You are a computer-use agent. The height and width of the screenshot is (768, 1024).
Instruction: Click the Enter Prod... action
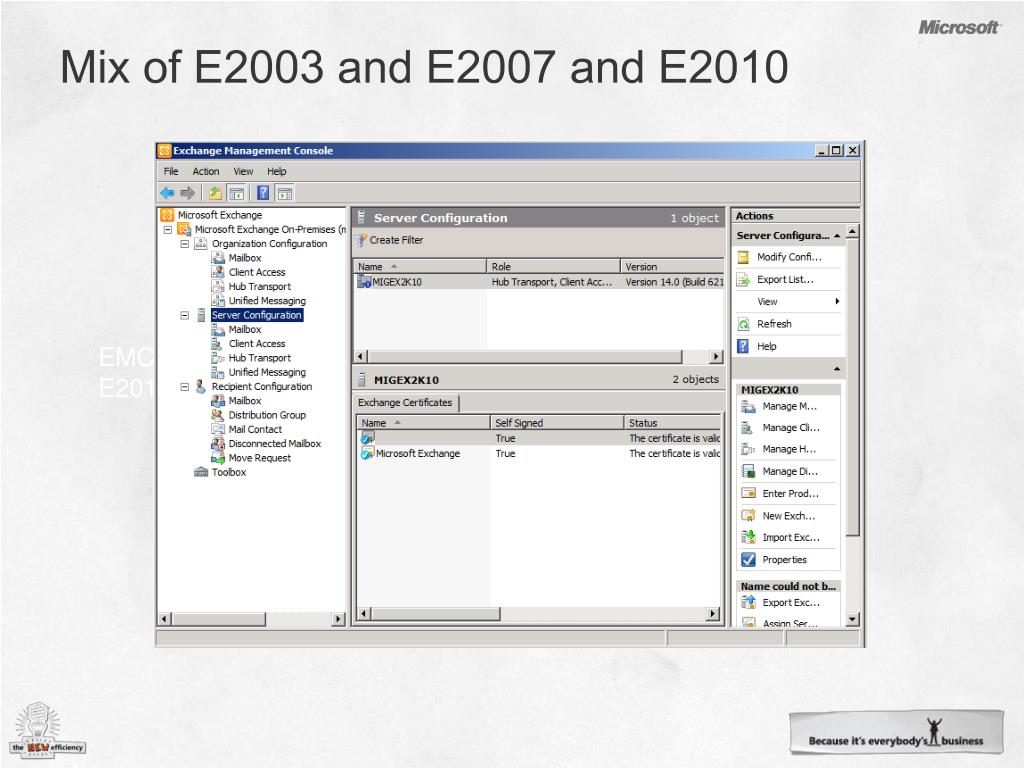pos(790,494)
